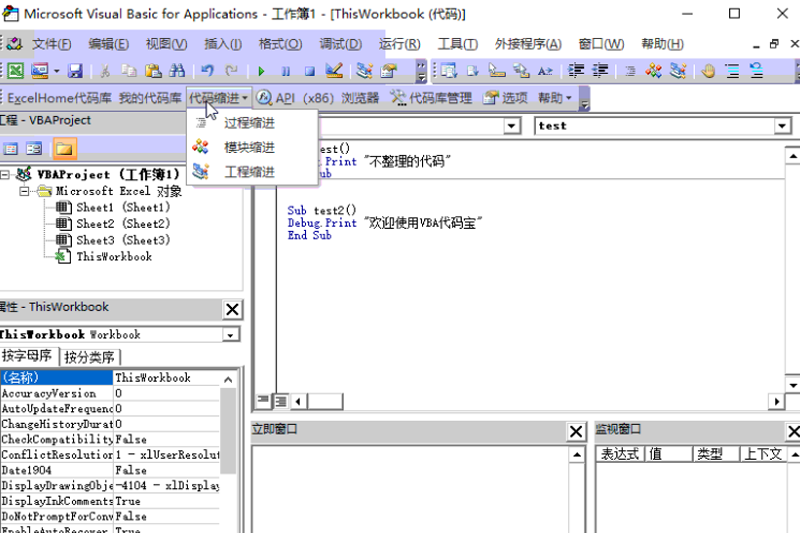The width and height of the screenshot is (800, 533).
Task: Click the 选项 button
Action: pyautogui.click(x=505, y=98)
